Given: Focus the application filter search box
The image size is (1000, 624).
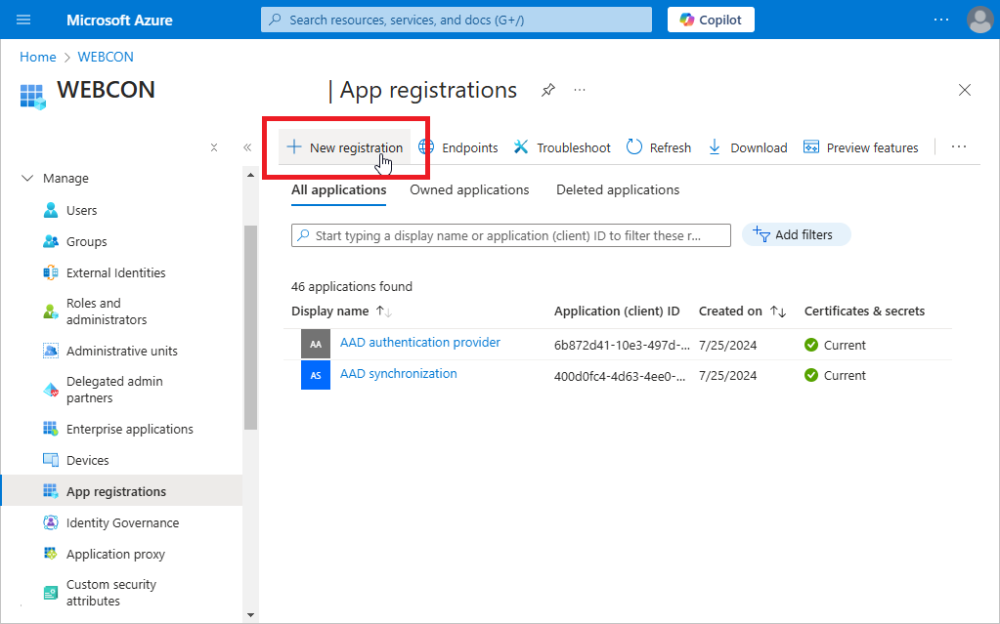Looking at the screenshot, I should [510, 236].
